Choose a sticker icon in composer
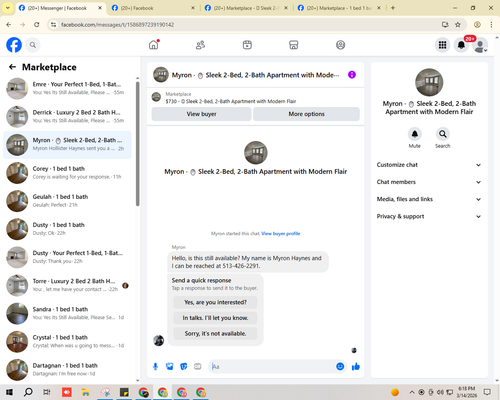 tap(184, 367)
